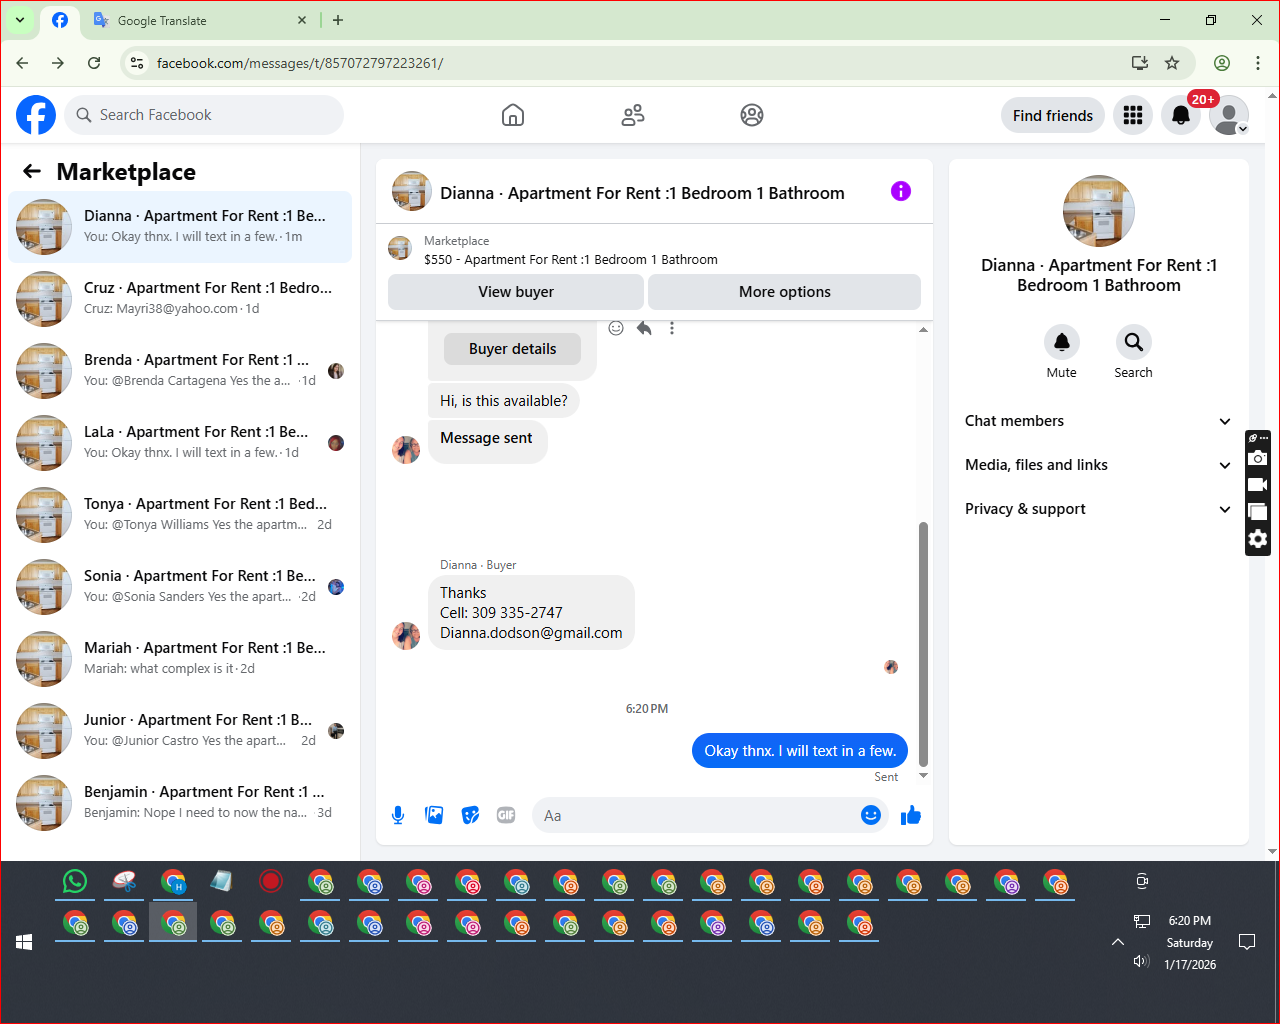Open Chrome's three-dot menu

[x=1258, y=63]
